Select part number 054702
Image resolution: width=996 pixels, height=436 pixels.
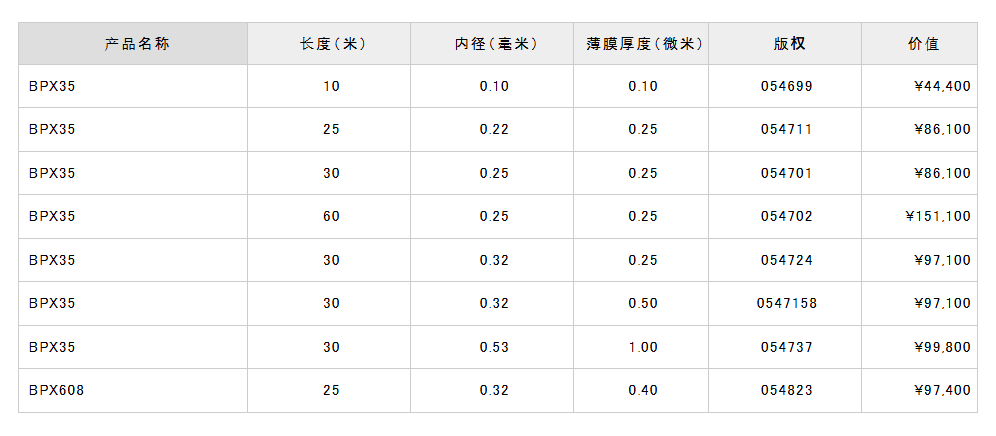pos(787,217)
